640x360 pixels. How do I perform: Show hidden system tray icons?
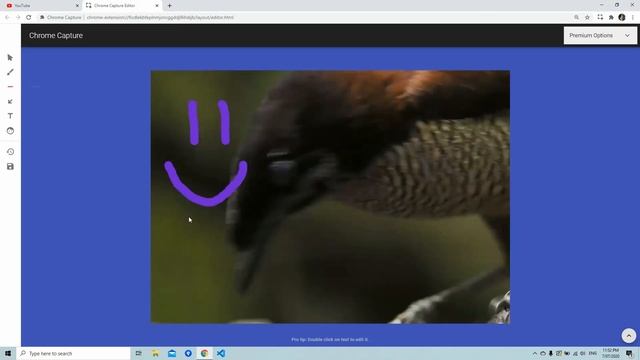(535, 353)
